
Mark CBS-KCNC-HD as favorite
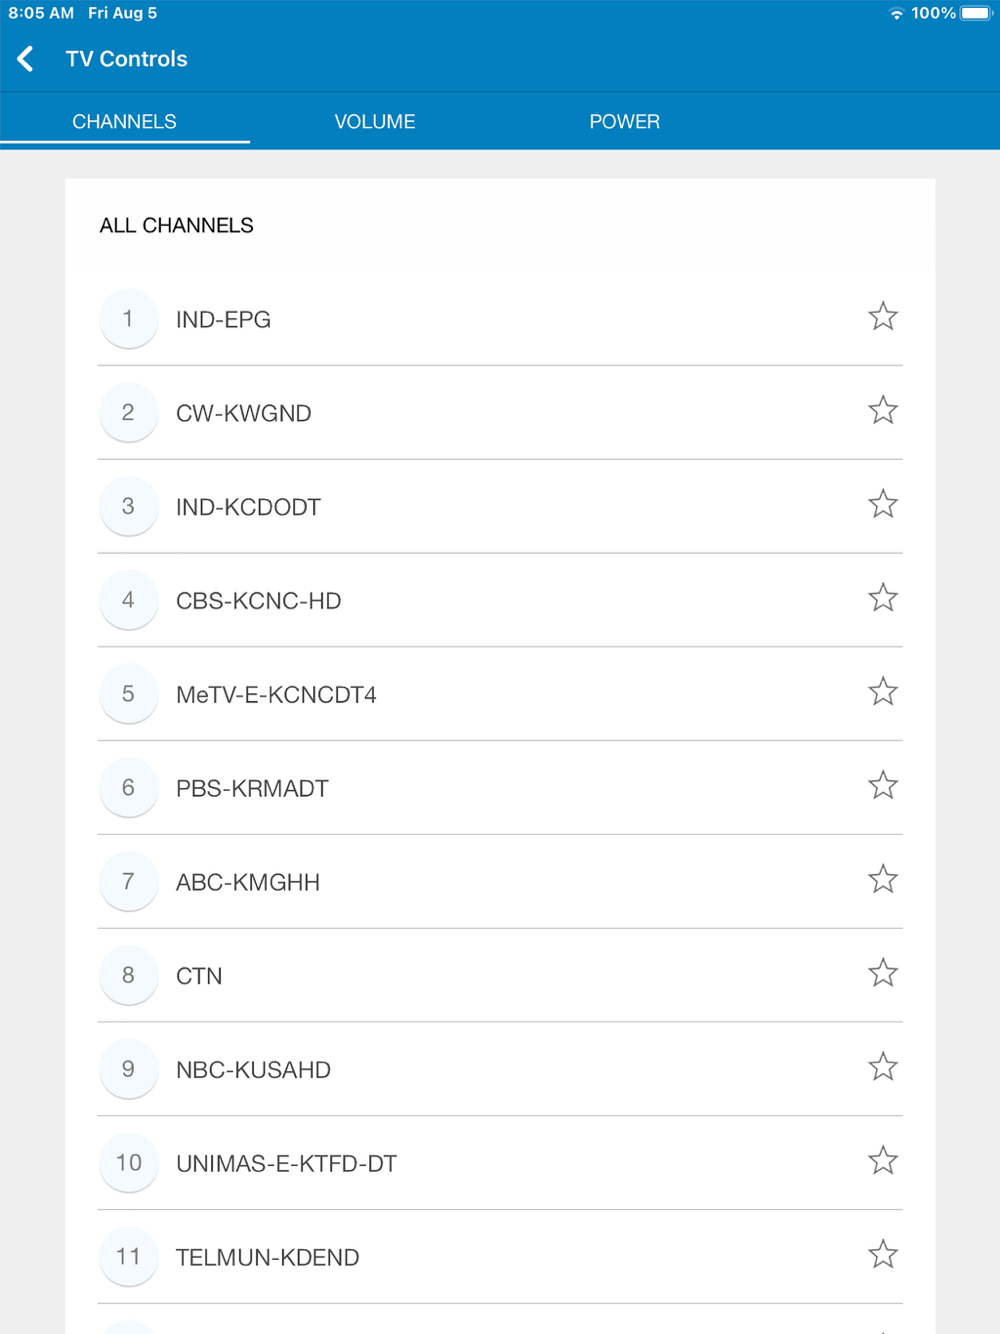[x=882, y=599]
